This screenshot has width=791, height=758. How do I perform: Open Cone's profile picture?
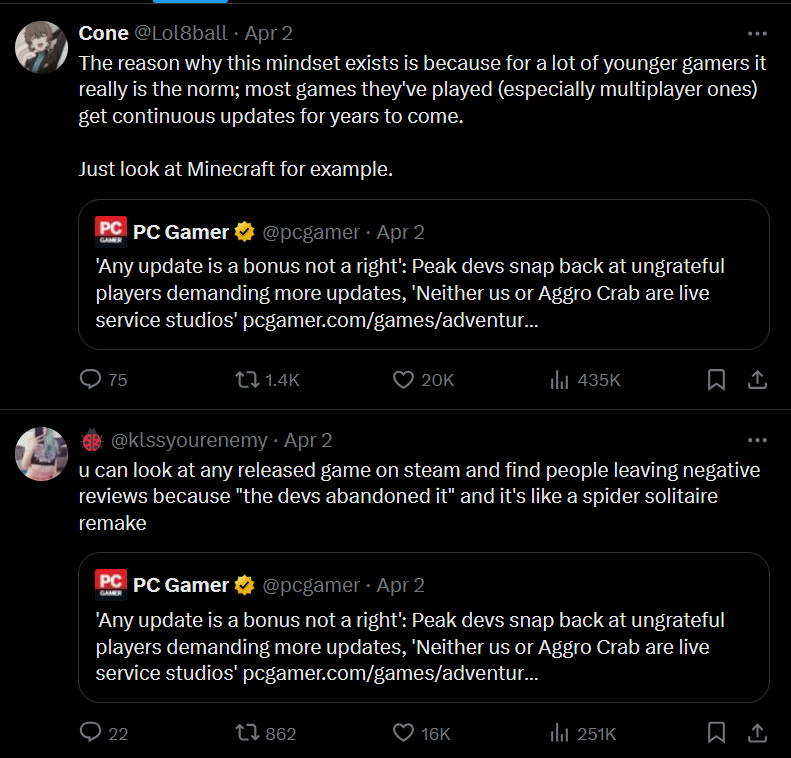tap(42, 46)
